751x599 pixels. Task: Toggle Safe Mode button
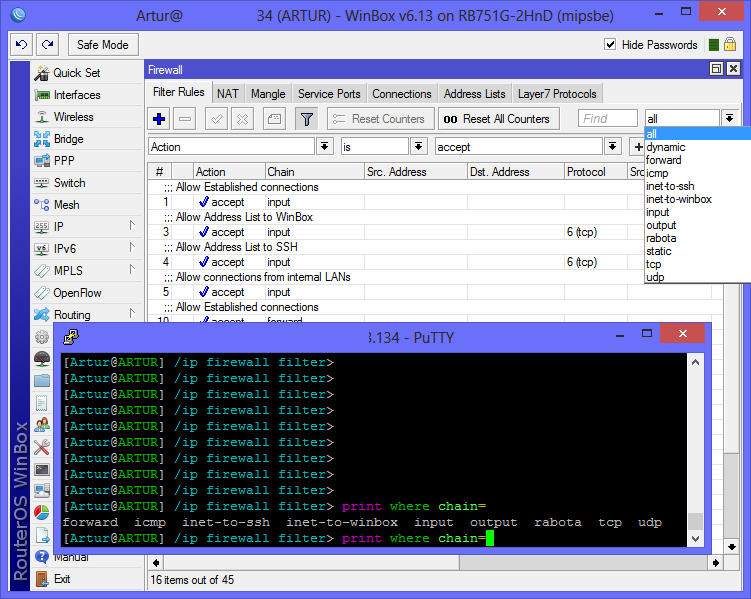click(x=103, y=45)
